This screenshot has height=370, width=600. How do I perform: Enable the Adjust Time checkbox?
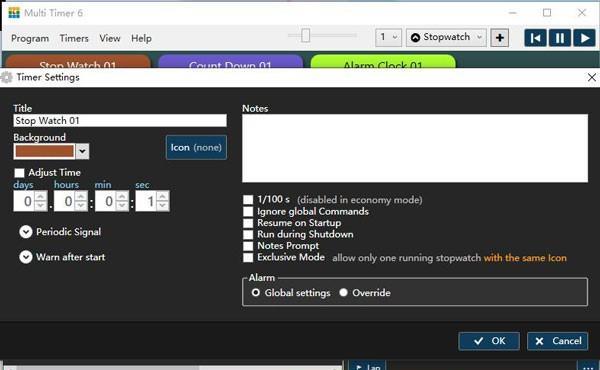[19, 173]
